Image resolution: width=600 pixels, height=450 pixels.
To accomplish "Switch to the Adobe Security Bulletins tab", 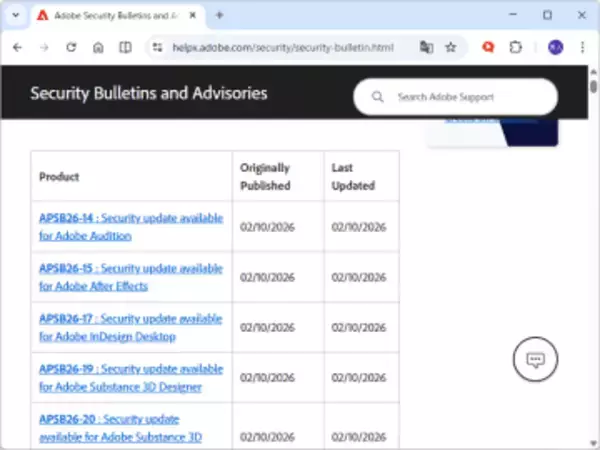I will [x=108, y=15].
